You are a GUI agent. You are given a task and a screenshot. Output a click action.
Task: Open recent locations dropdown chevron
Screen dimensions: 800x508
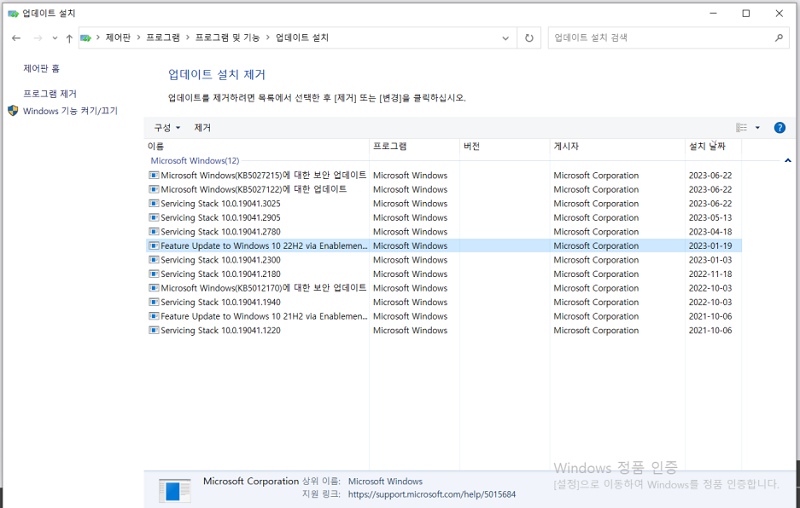[55, 38]
